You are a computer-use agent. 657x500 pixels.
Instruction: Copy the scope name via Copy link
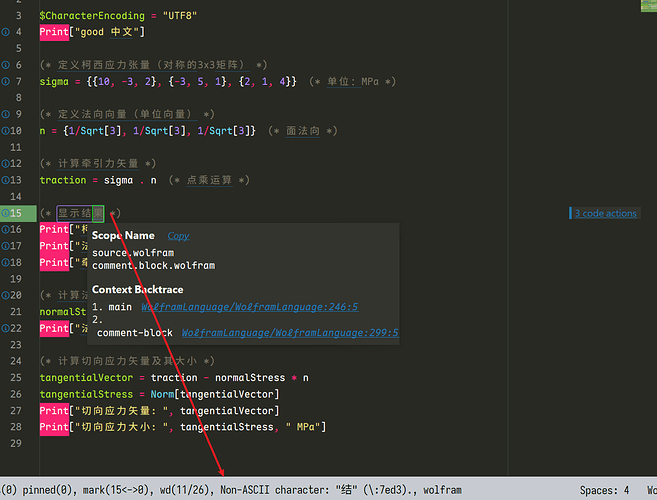click(x=178, y=236)
